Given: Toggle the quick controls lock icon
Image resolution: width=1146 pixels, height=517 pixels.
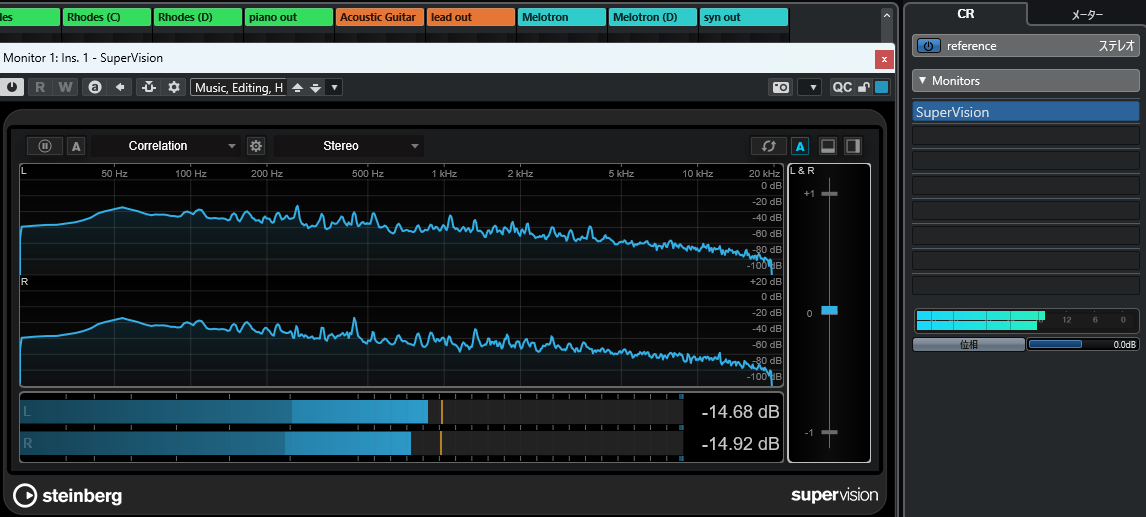Looking at the screenshot, I should click(x=863, y=87).
